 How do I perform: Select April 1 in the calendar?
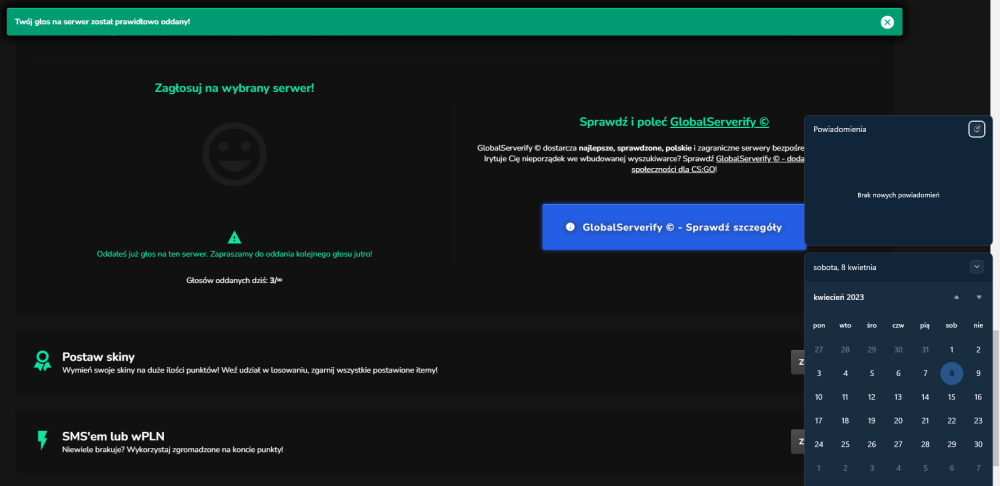952,350
